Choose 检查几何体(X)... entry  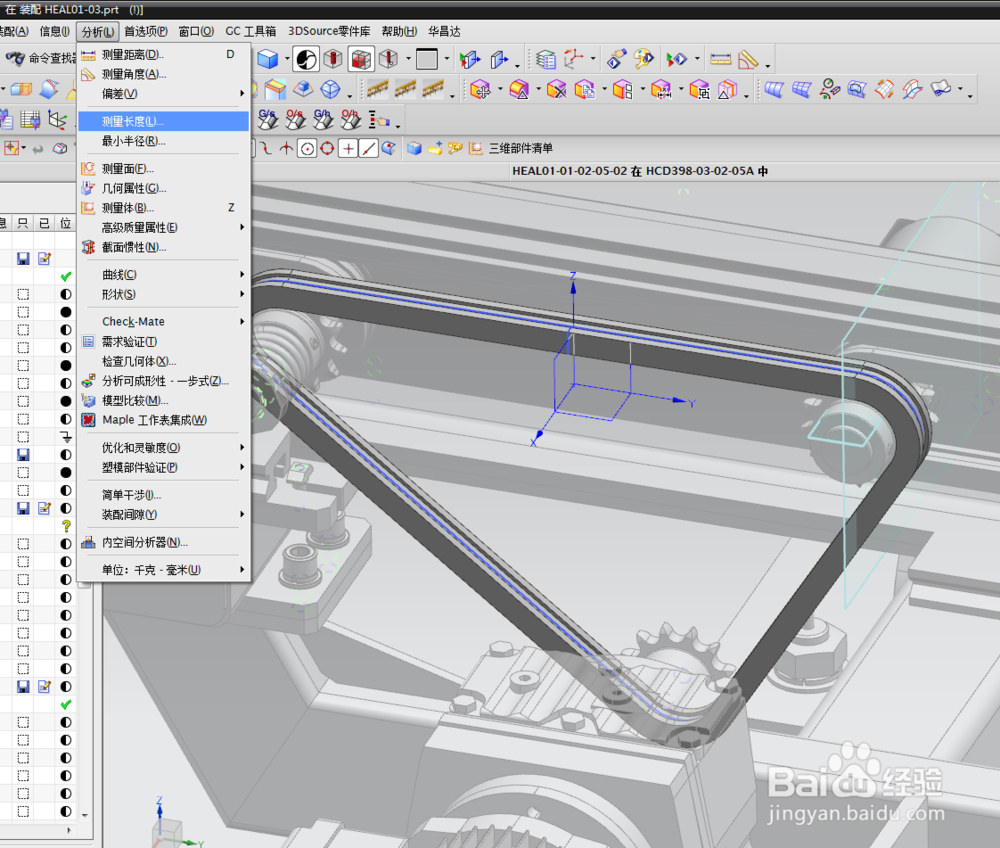tap(163, 362)
